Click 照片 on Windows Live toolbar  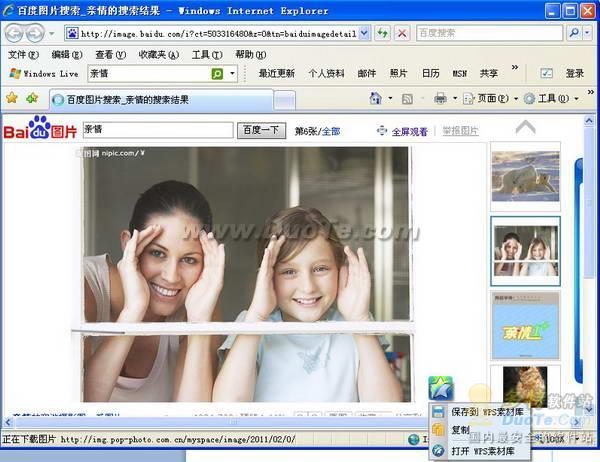click(x=398, y=73)
